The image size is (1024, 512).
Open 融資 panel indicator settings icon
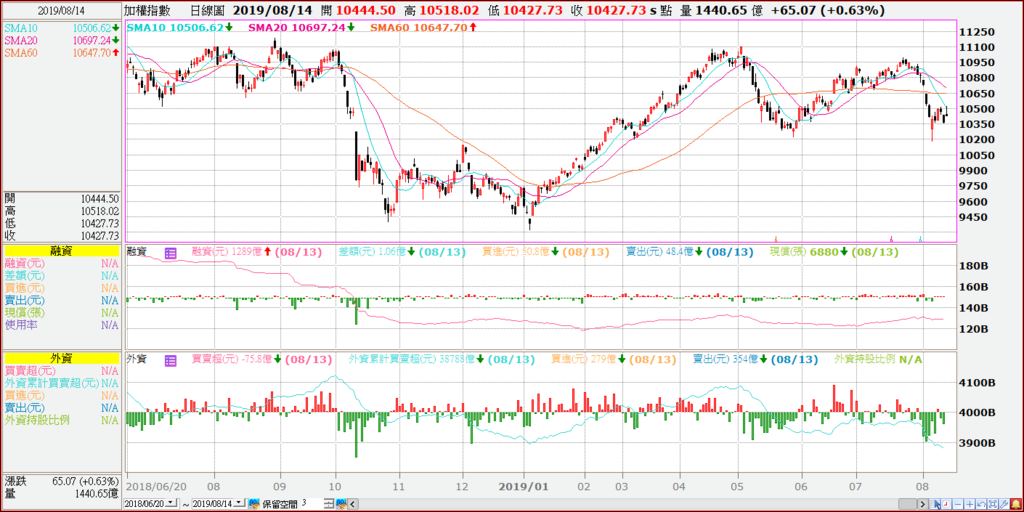pos(170,252)
